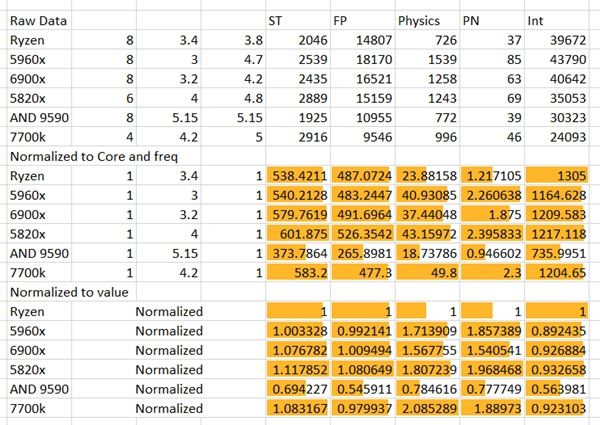Image resolution: width=600 pixels, height=425 pixels.
Task: Click the cell containing 265.8981
Action: [x=362, y=254]
